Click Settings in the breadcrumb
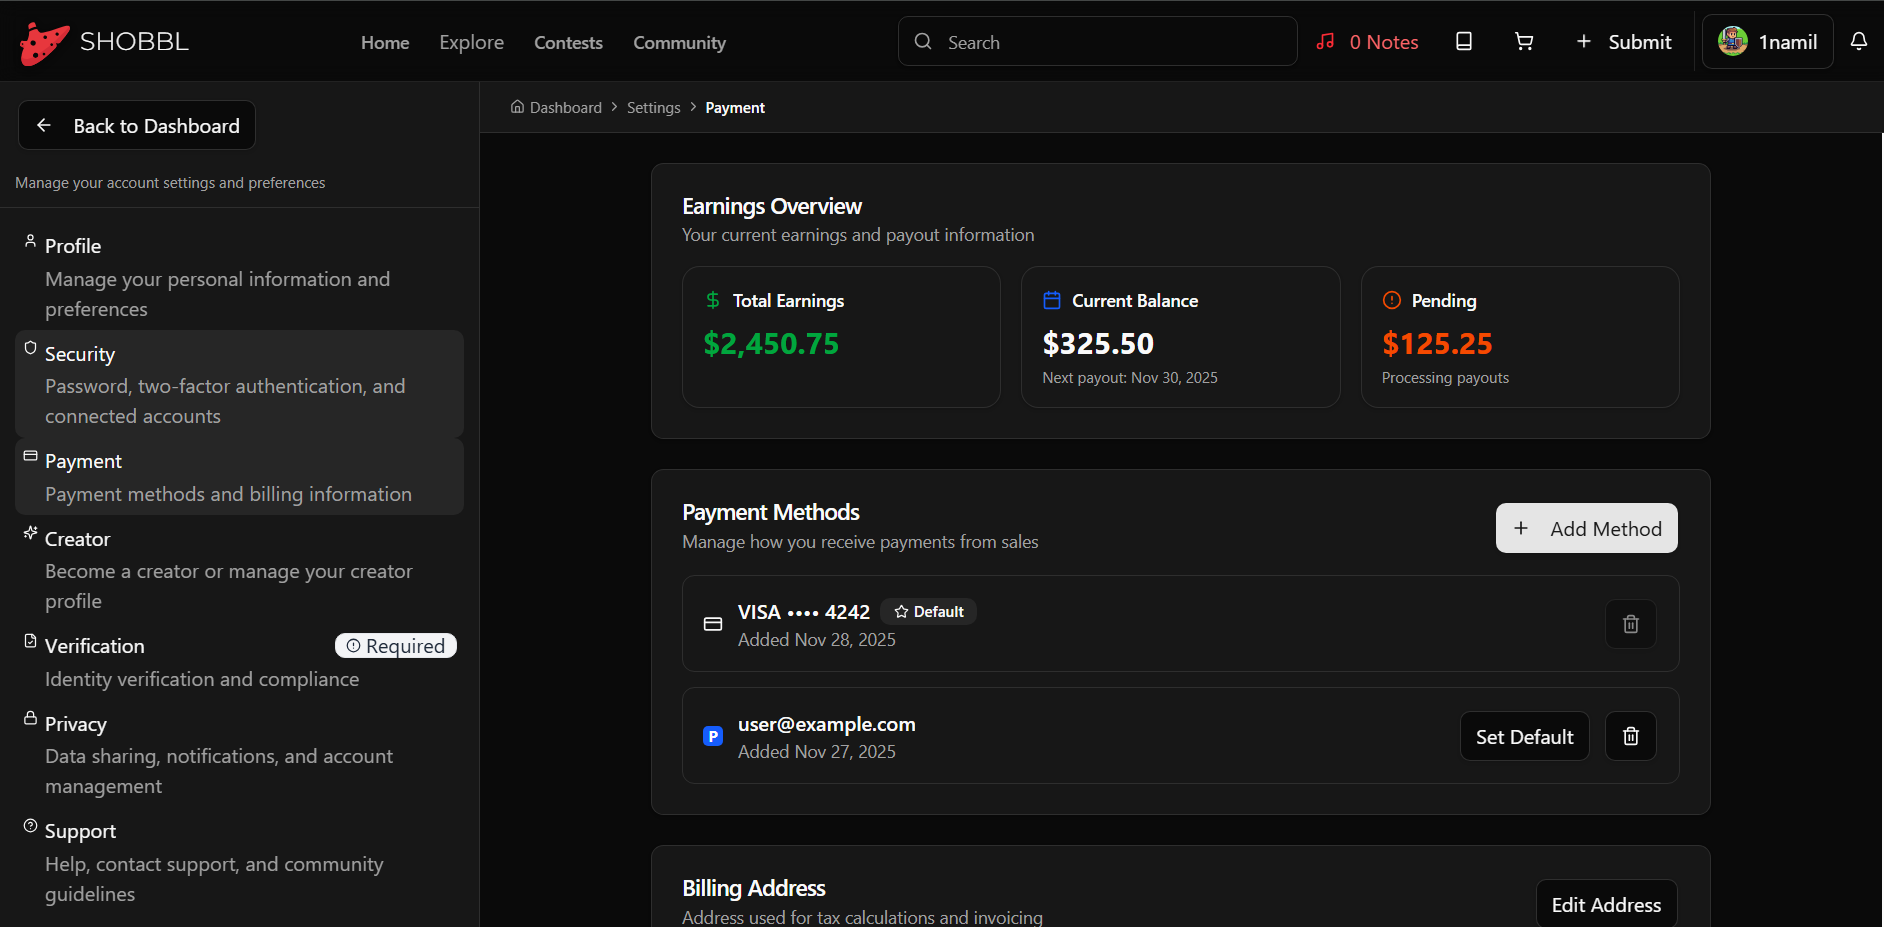The image size is (1884, 927). 653,108
